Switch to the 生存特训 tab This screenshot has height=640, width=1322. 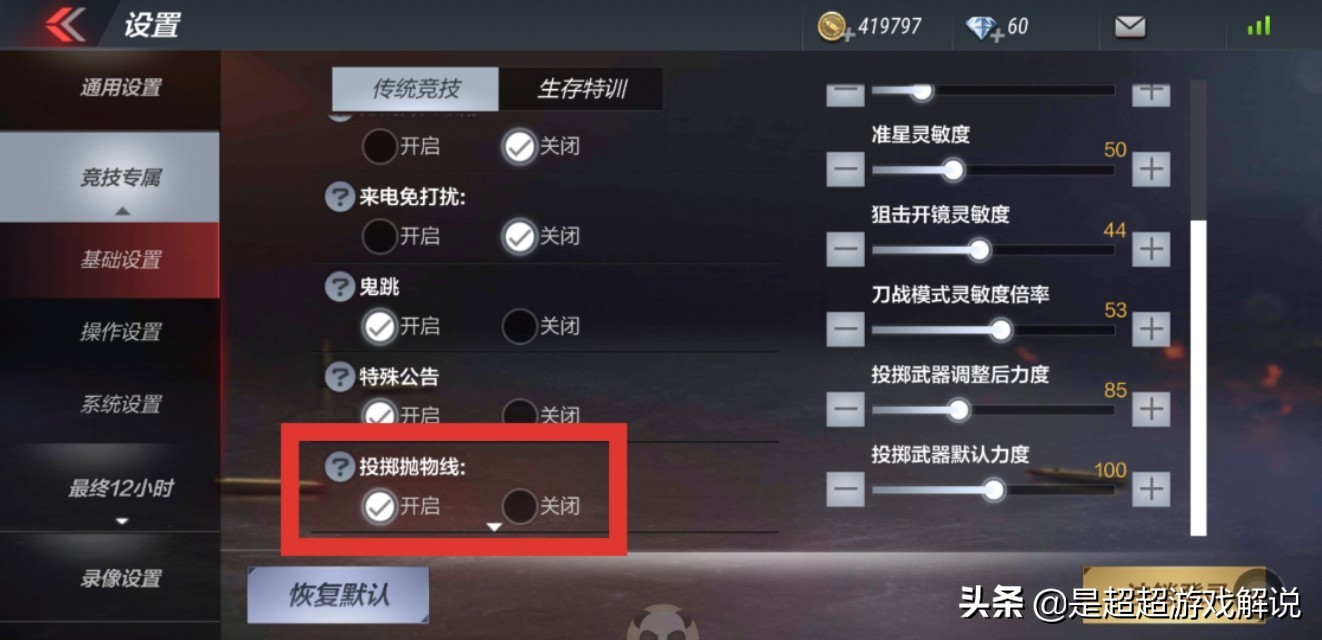(x=582, y=89)
